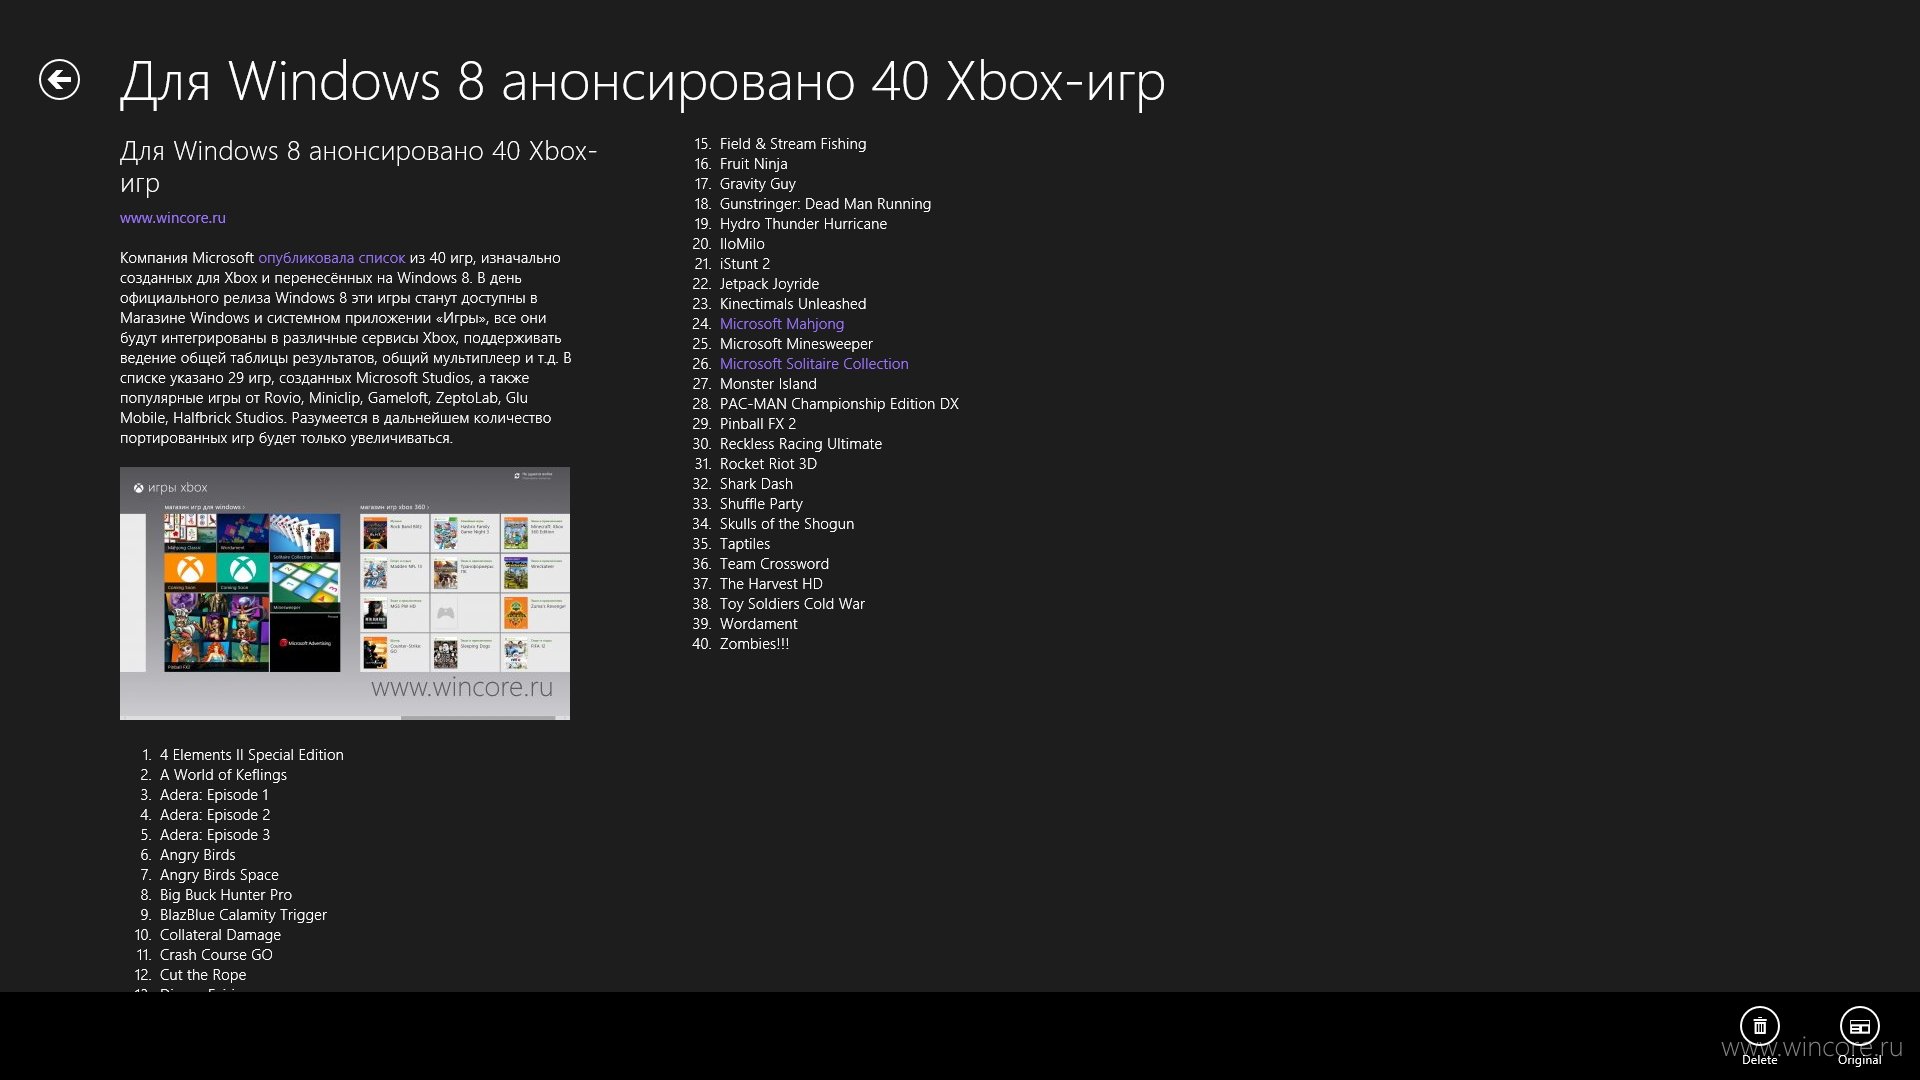Follow the 'опубликовала список' link
This screenshot has height=1080, width=1920.
click(332, 258)
